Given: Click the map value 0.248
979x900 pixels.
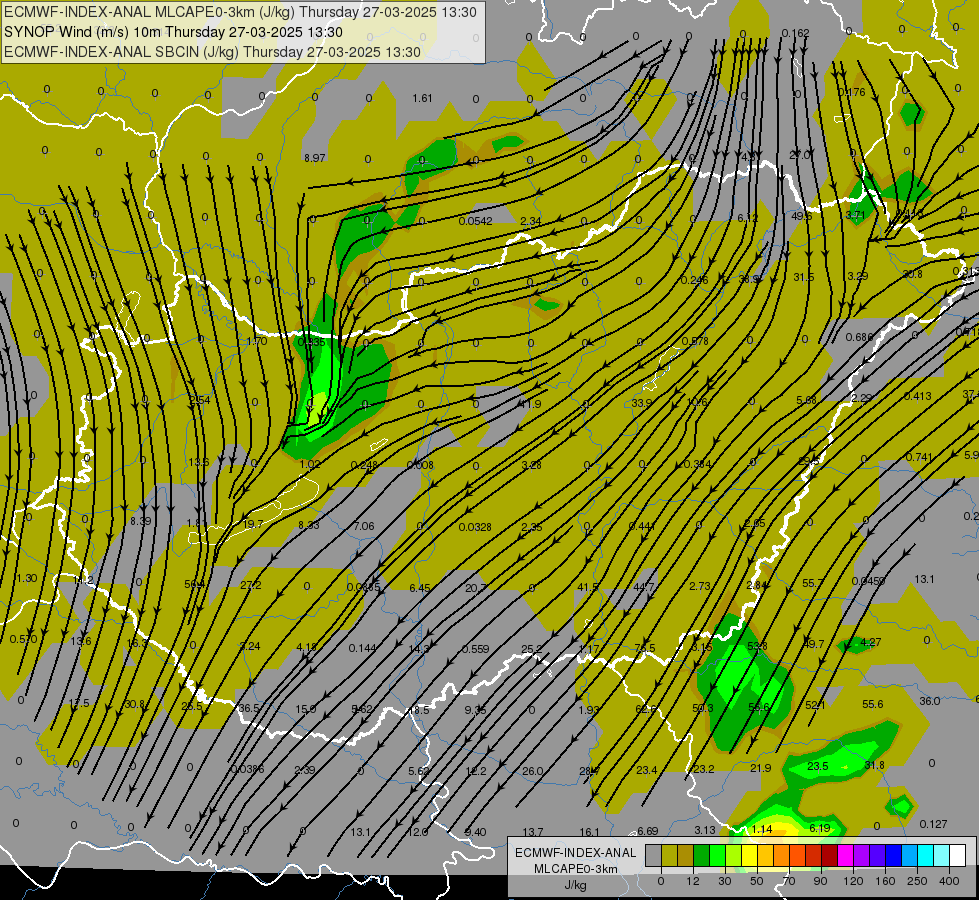Looking at the screenshot, I should click(x=364, y=465).
